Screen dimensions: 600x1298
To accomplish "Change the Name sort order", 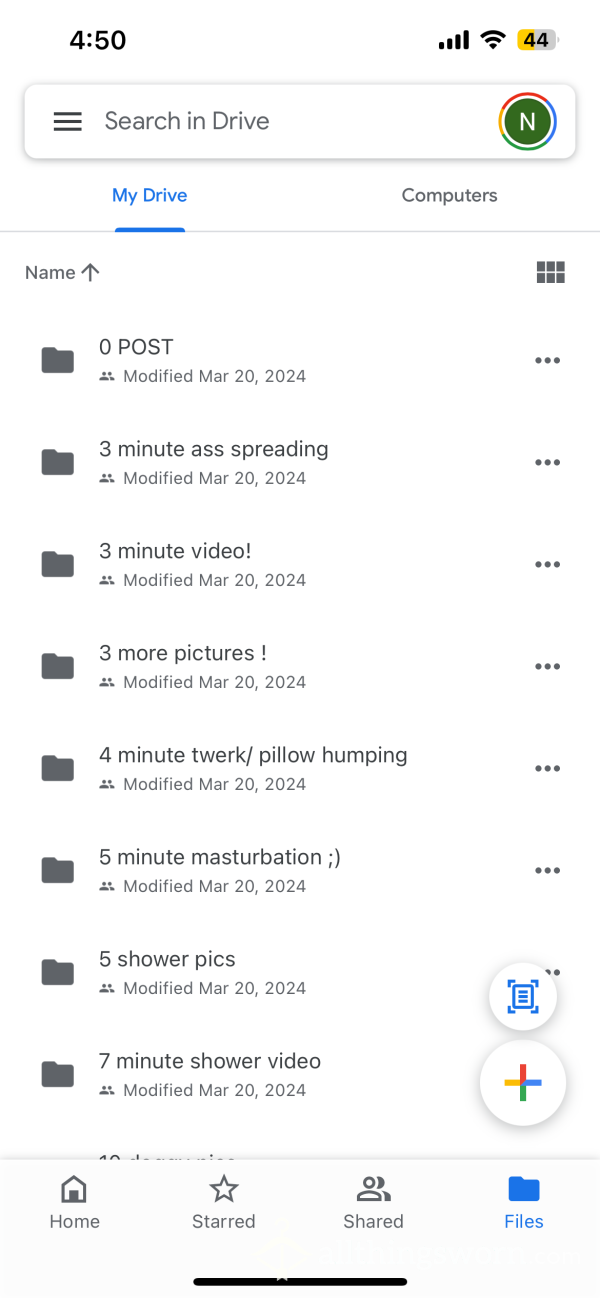I will click(x=62, y=272).
